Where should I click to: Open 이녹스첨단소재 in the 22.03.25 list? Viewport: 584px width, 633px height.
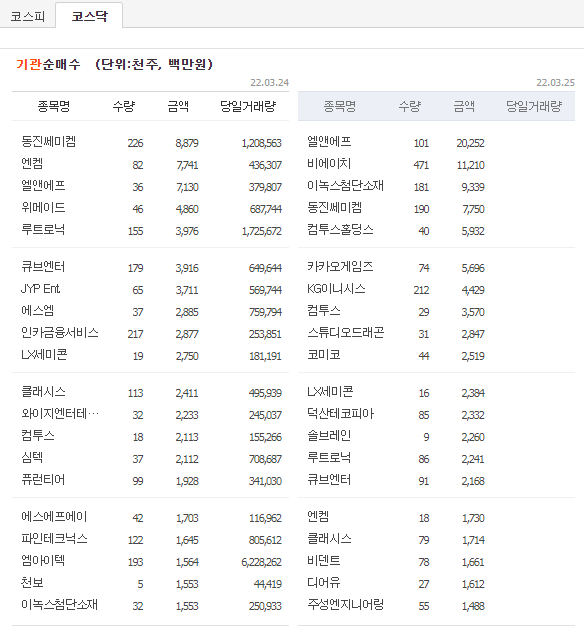(x=345, y=186)
